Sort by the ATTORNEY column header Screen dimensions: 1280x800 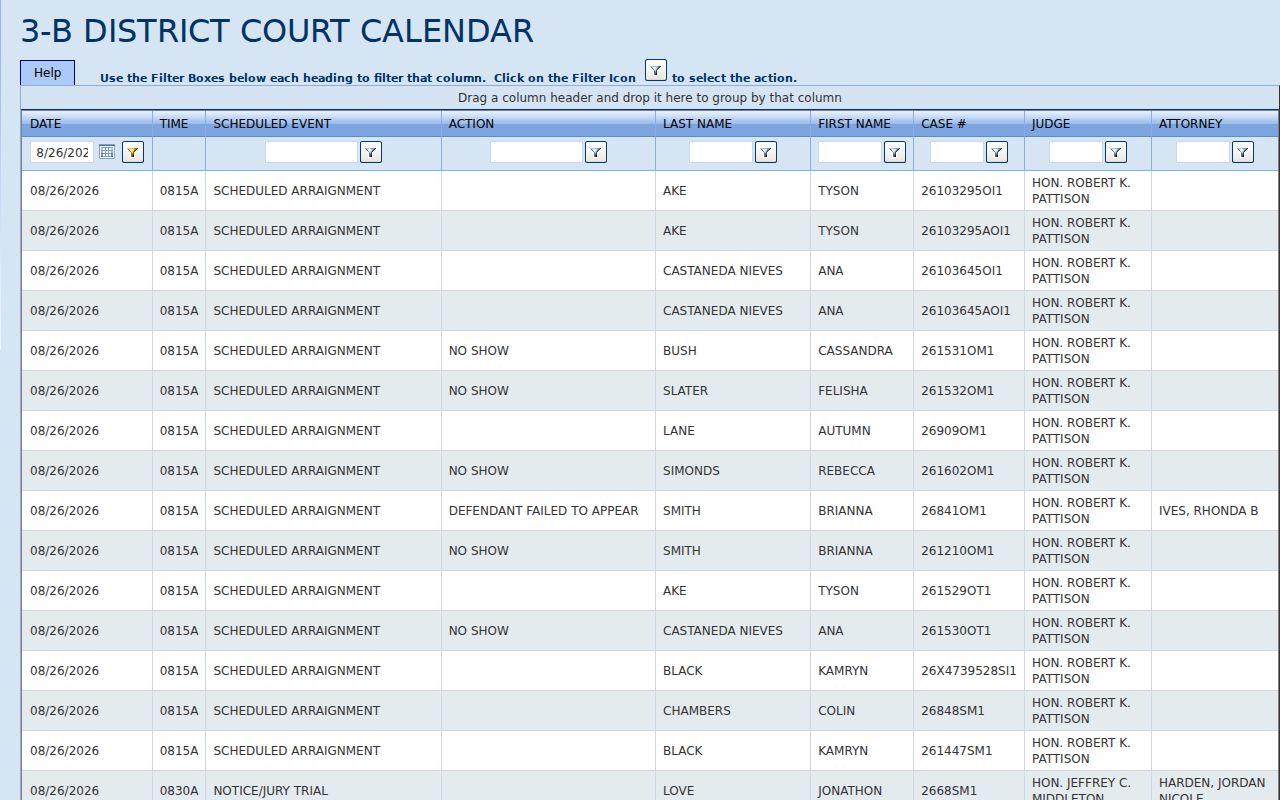click(1190, 124)
